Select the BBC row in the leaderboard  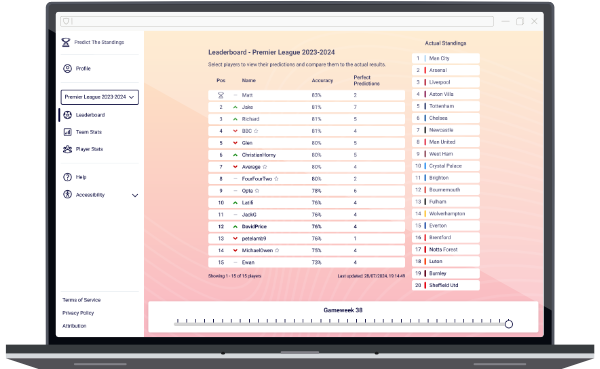click(307, 131)
